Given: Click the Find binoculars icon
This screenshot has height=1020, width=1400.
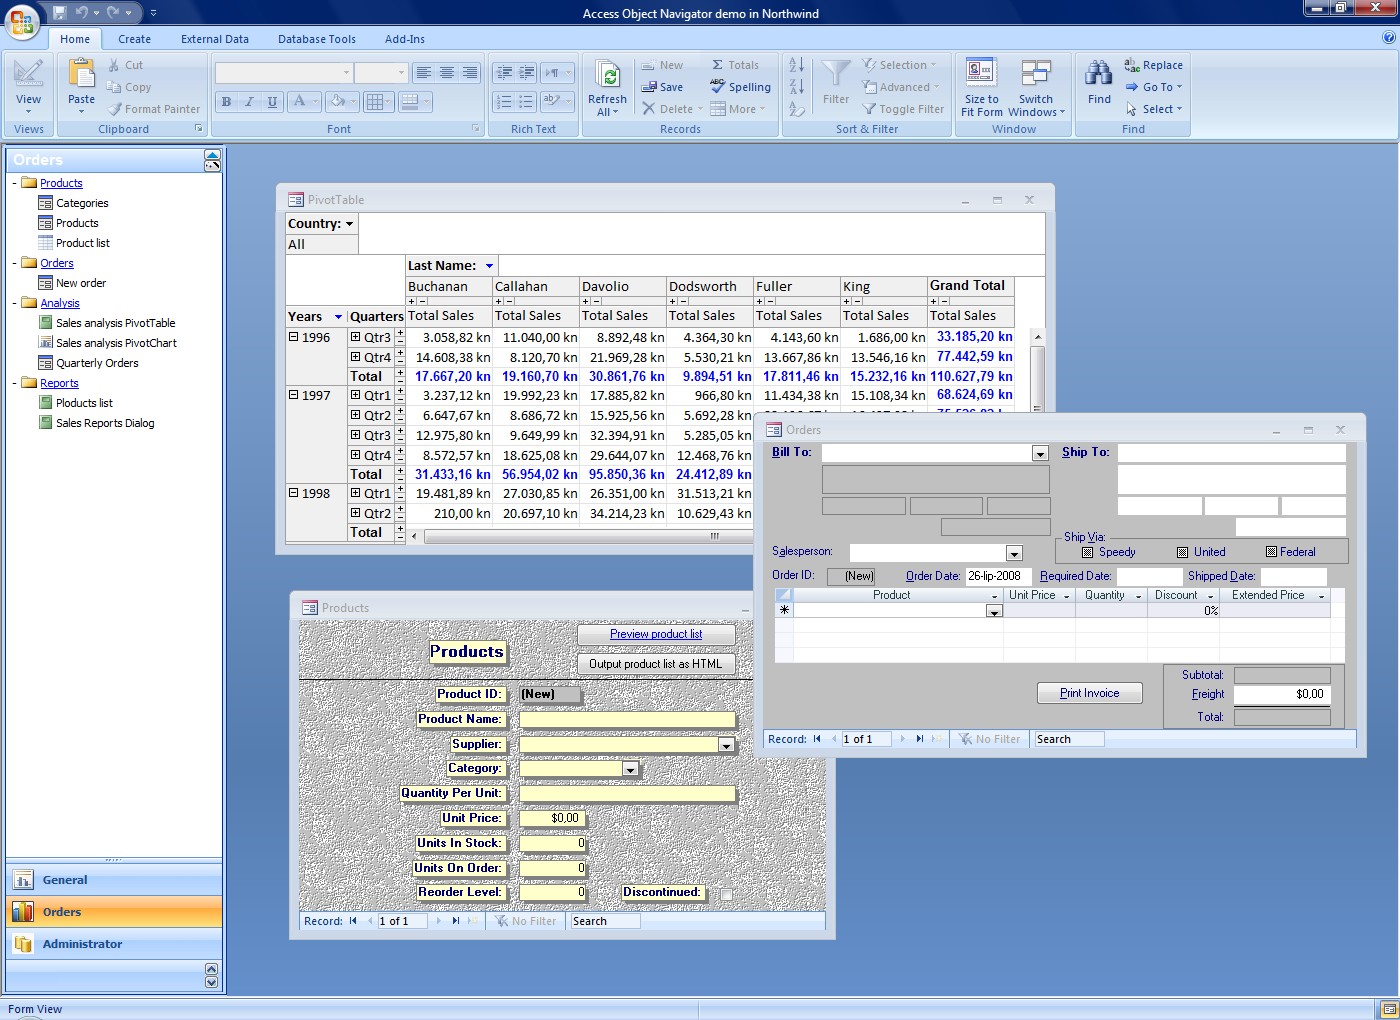Looking at the screenshot, I should click(1099, 74).
